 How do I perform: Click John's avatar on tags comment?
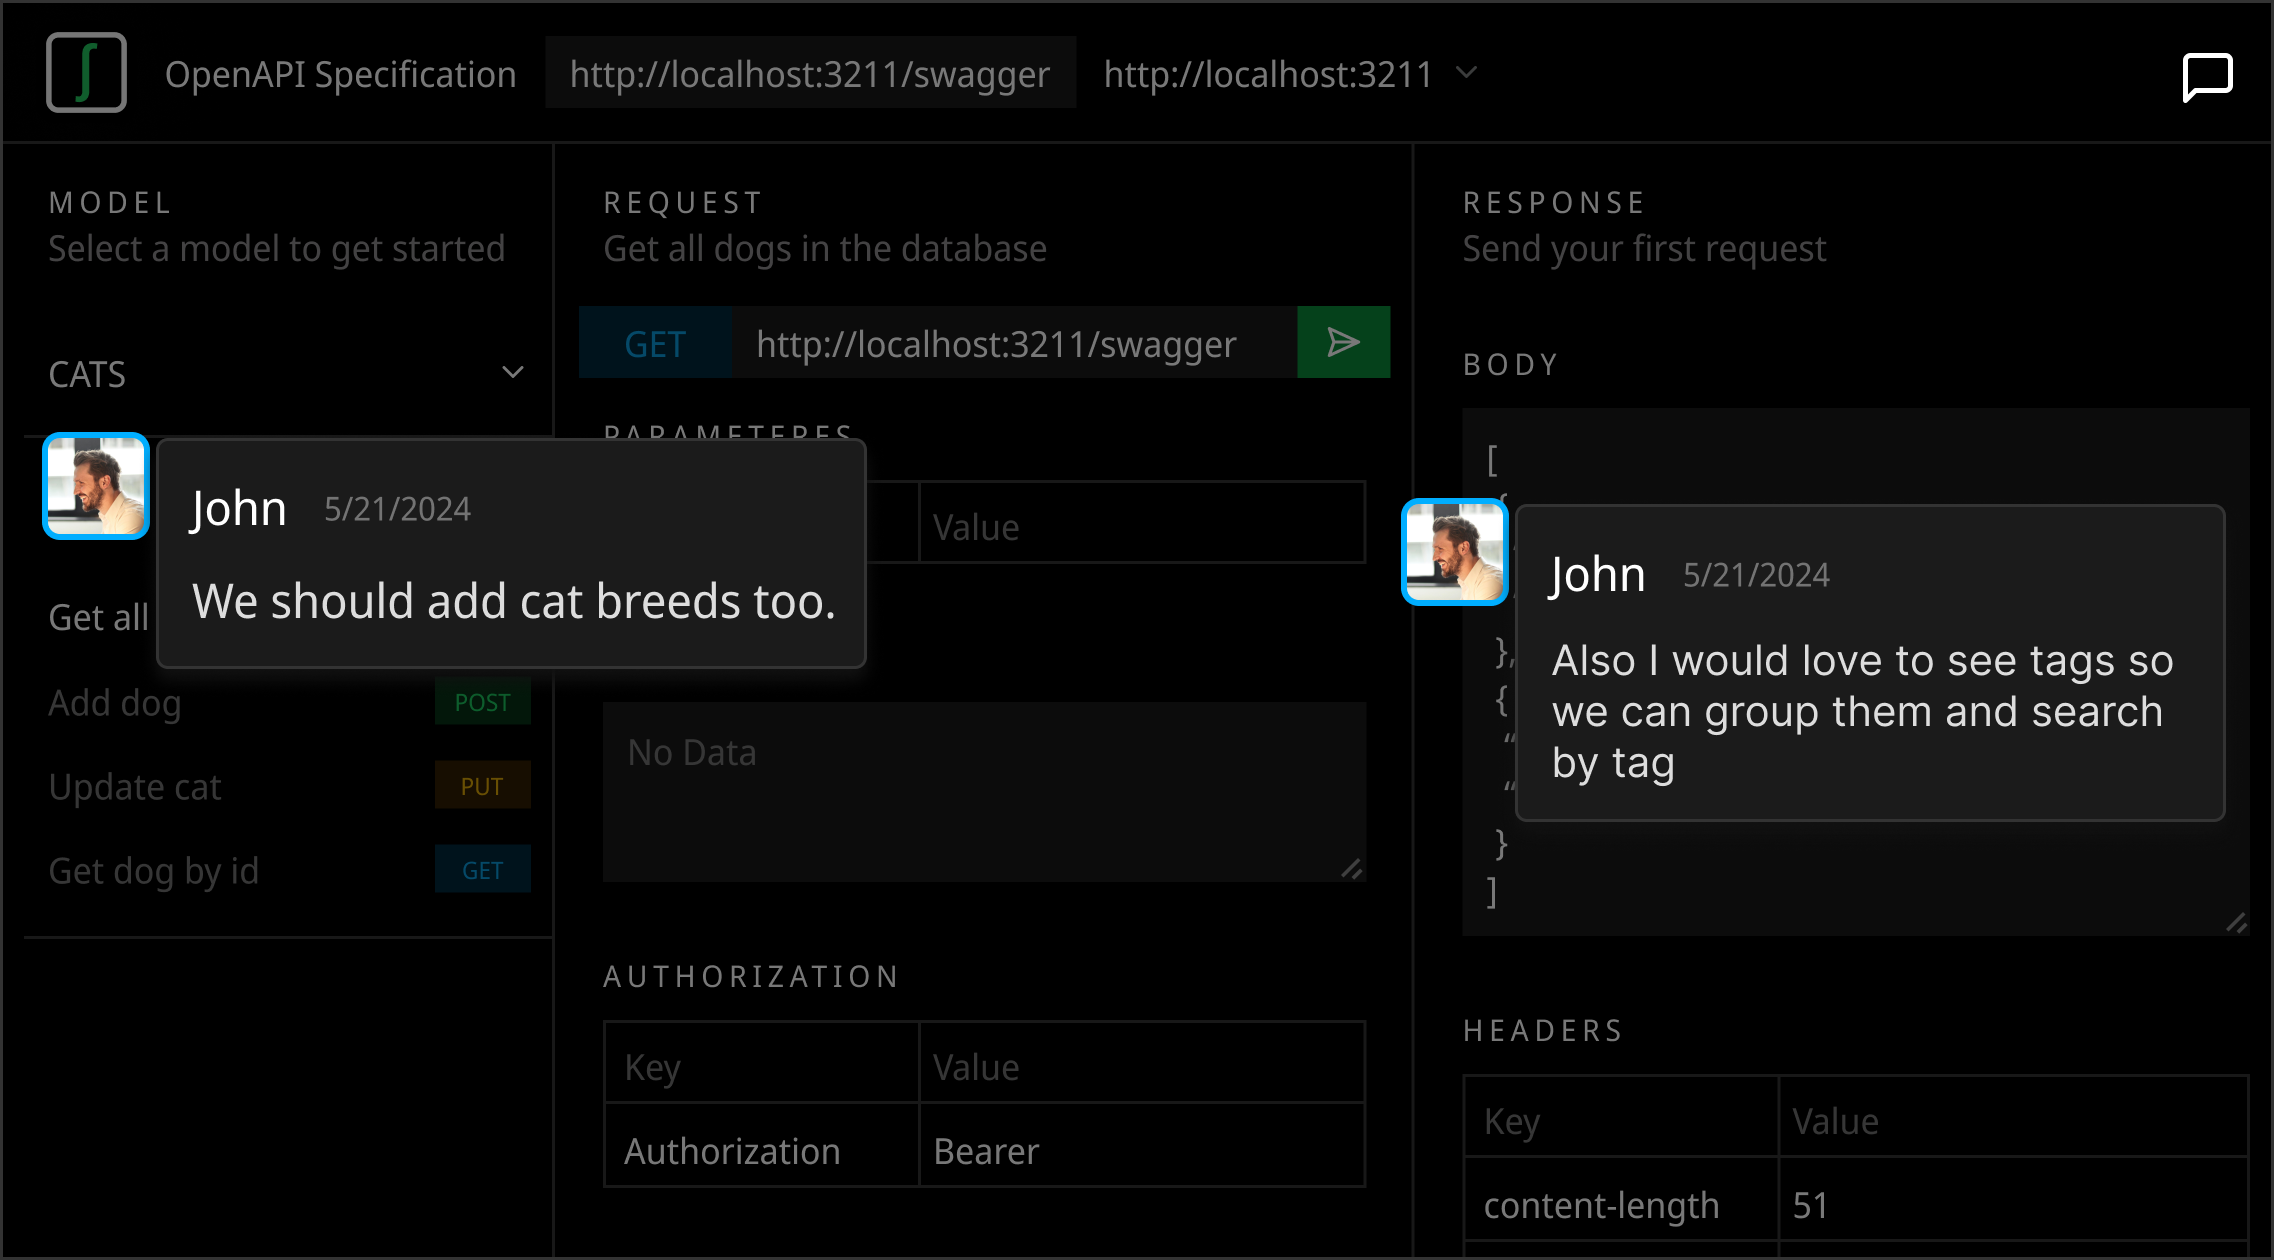[x=1455, y=552]
